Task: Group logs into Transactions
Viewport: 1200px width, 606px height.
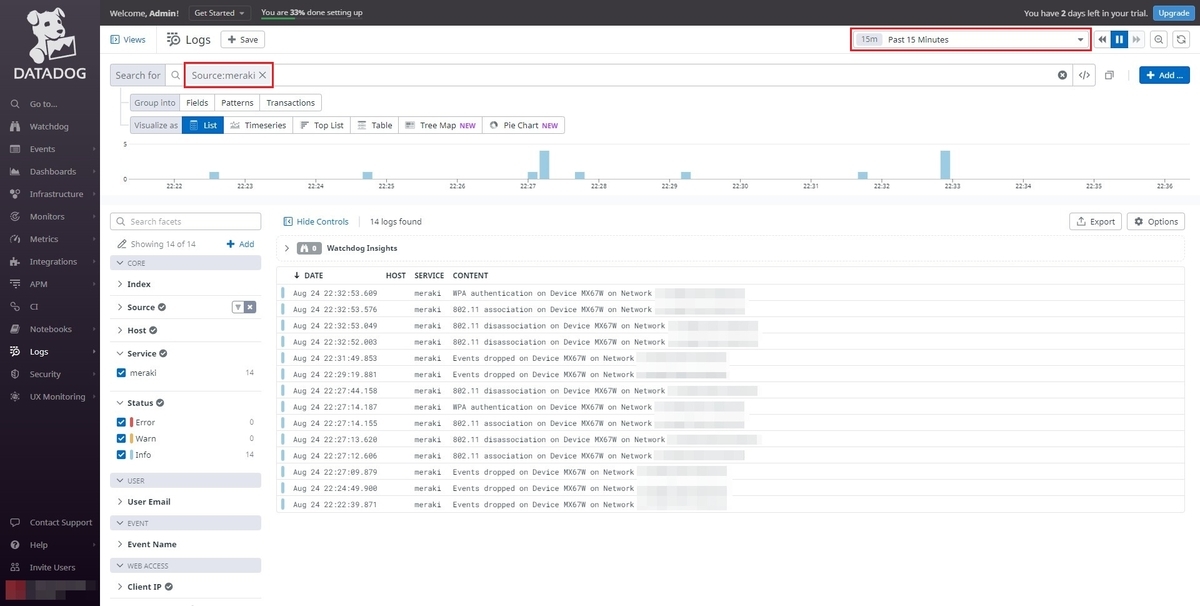Action: (291, 103)
